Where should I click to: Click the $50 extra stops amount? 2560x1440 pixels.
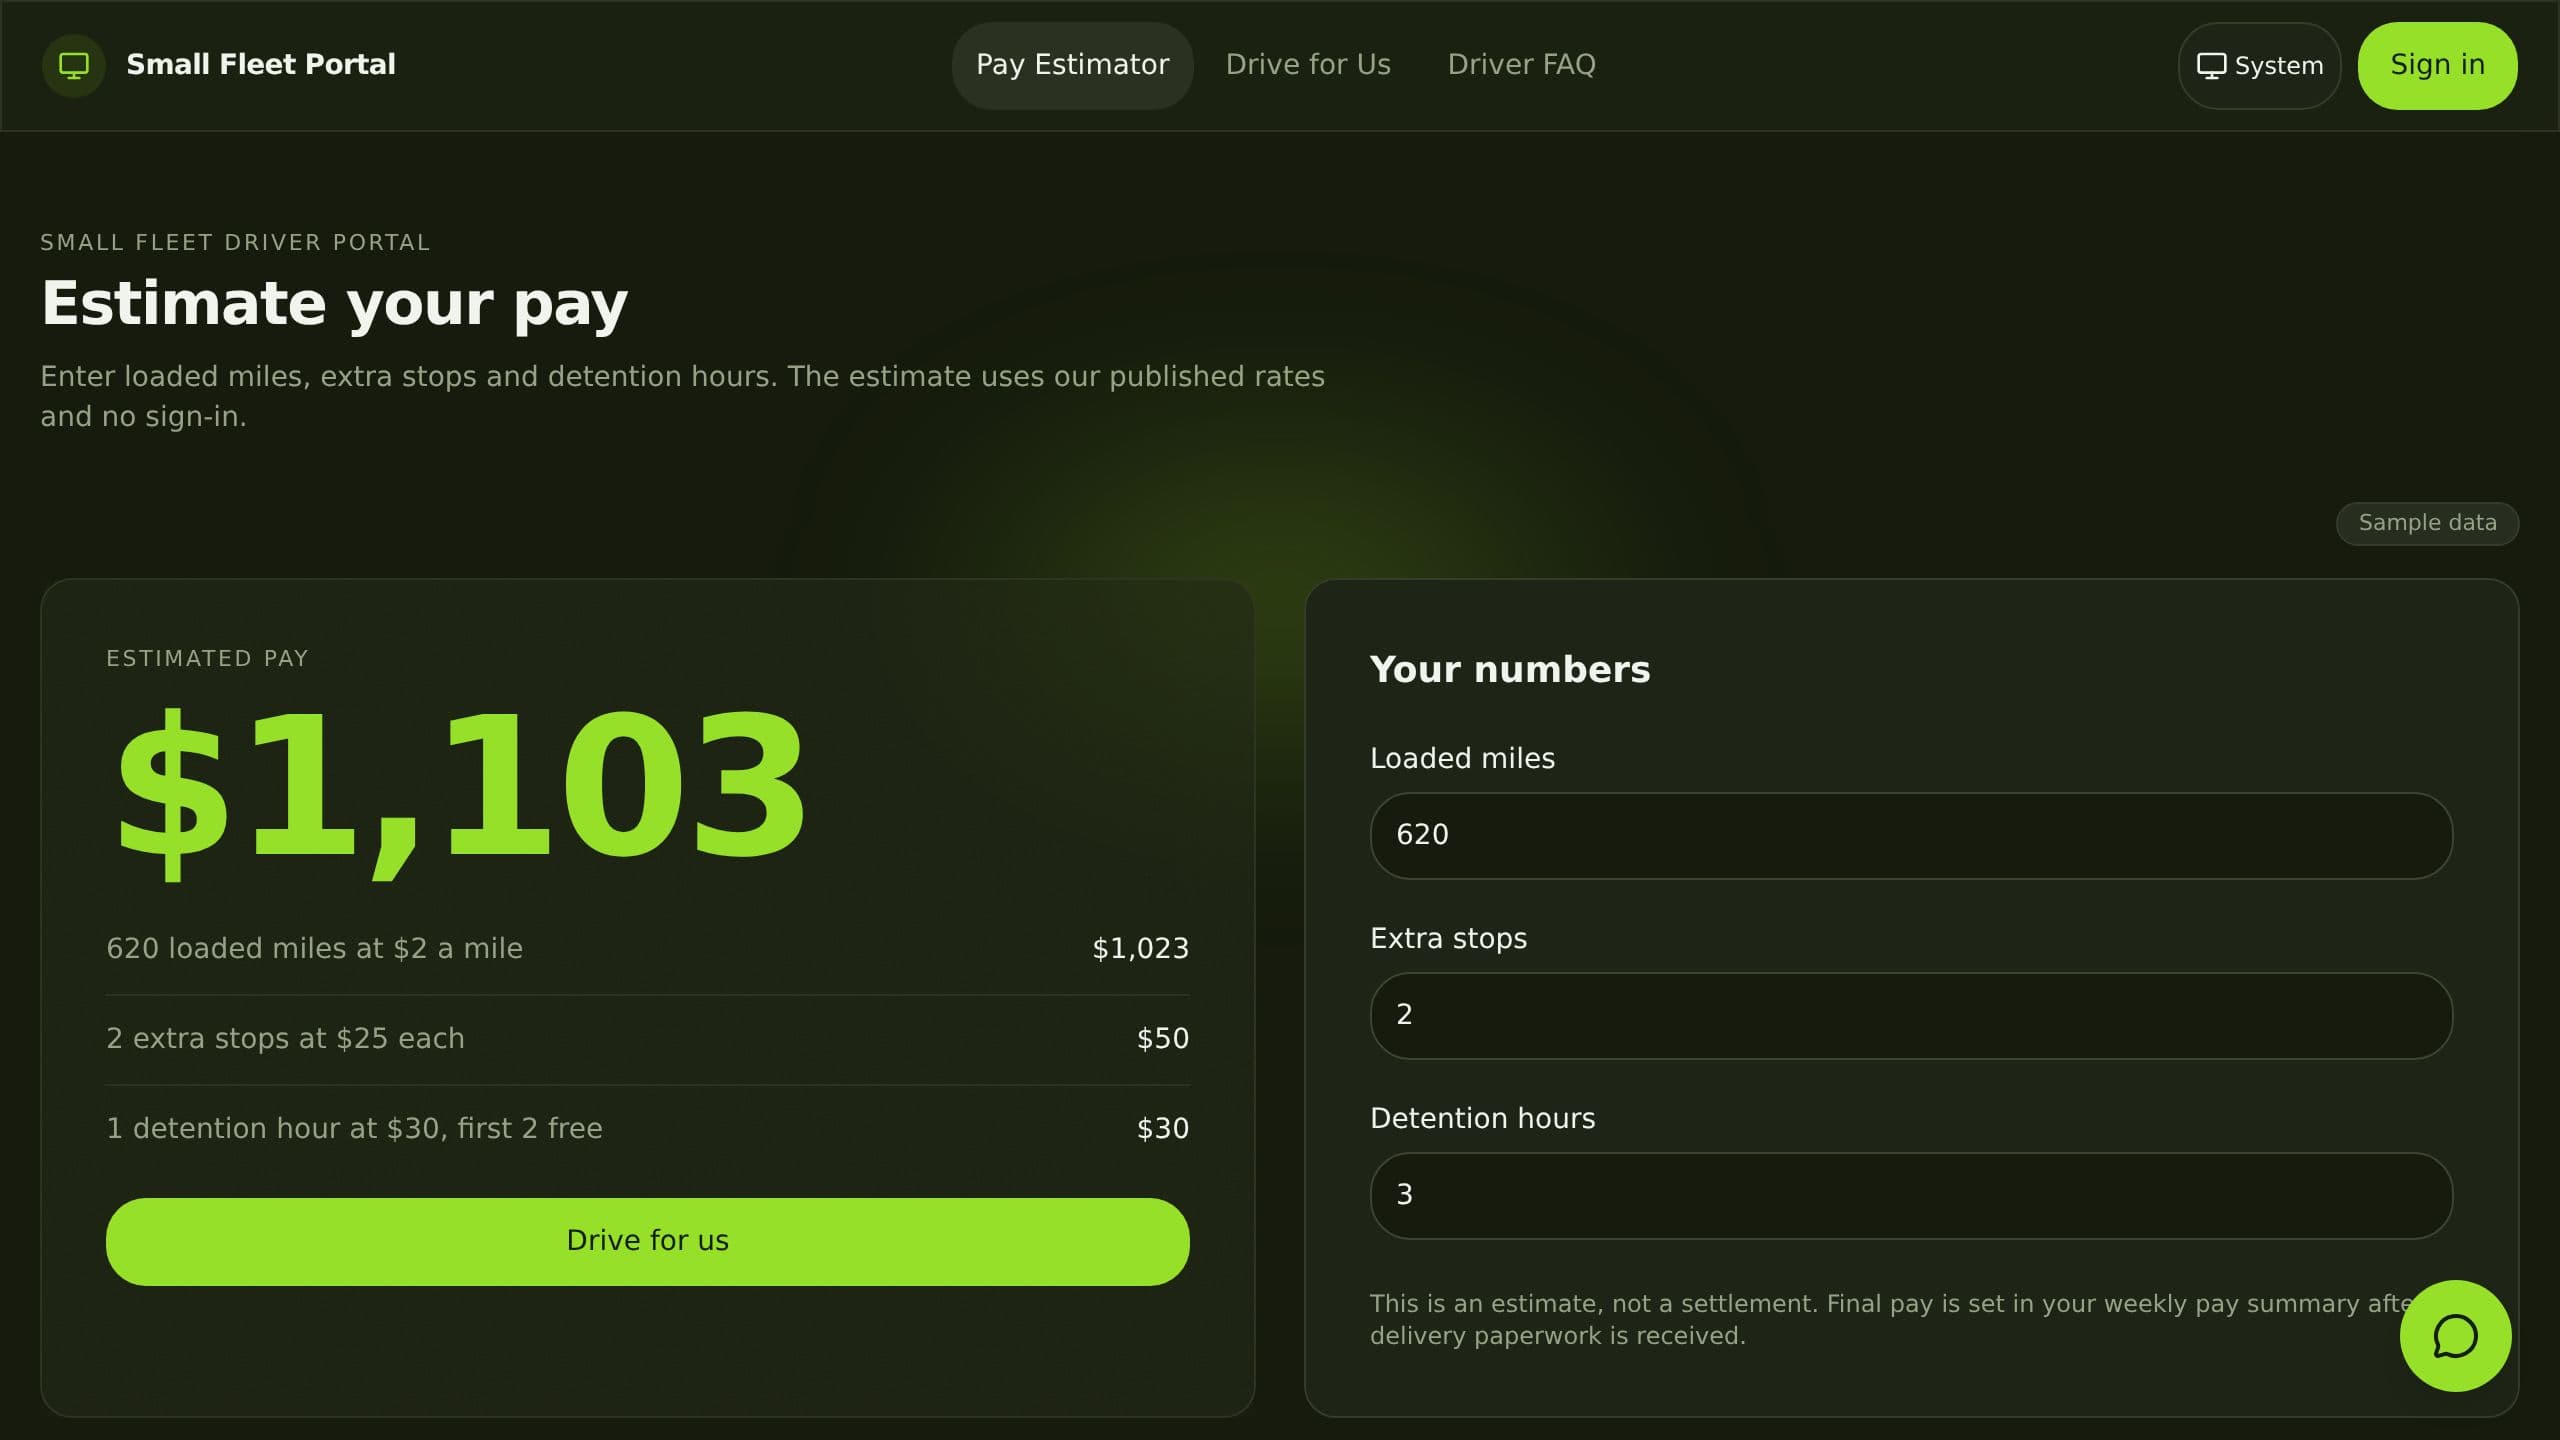[1162, 1038]
